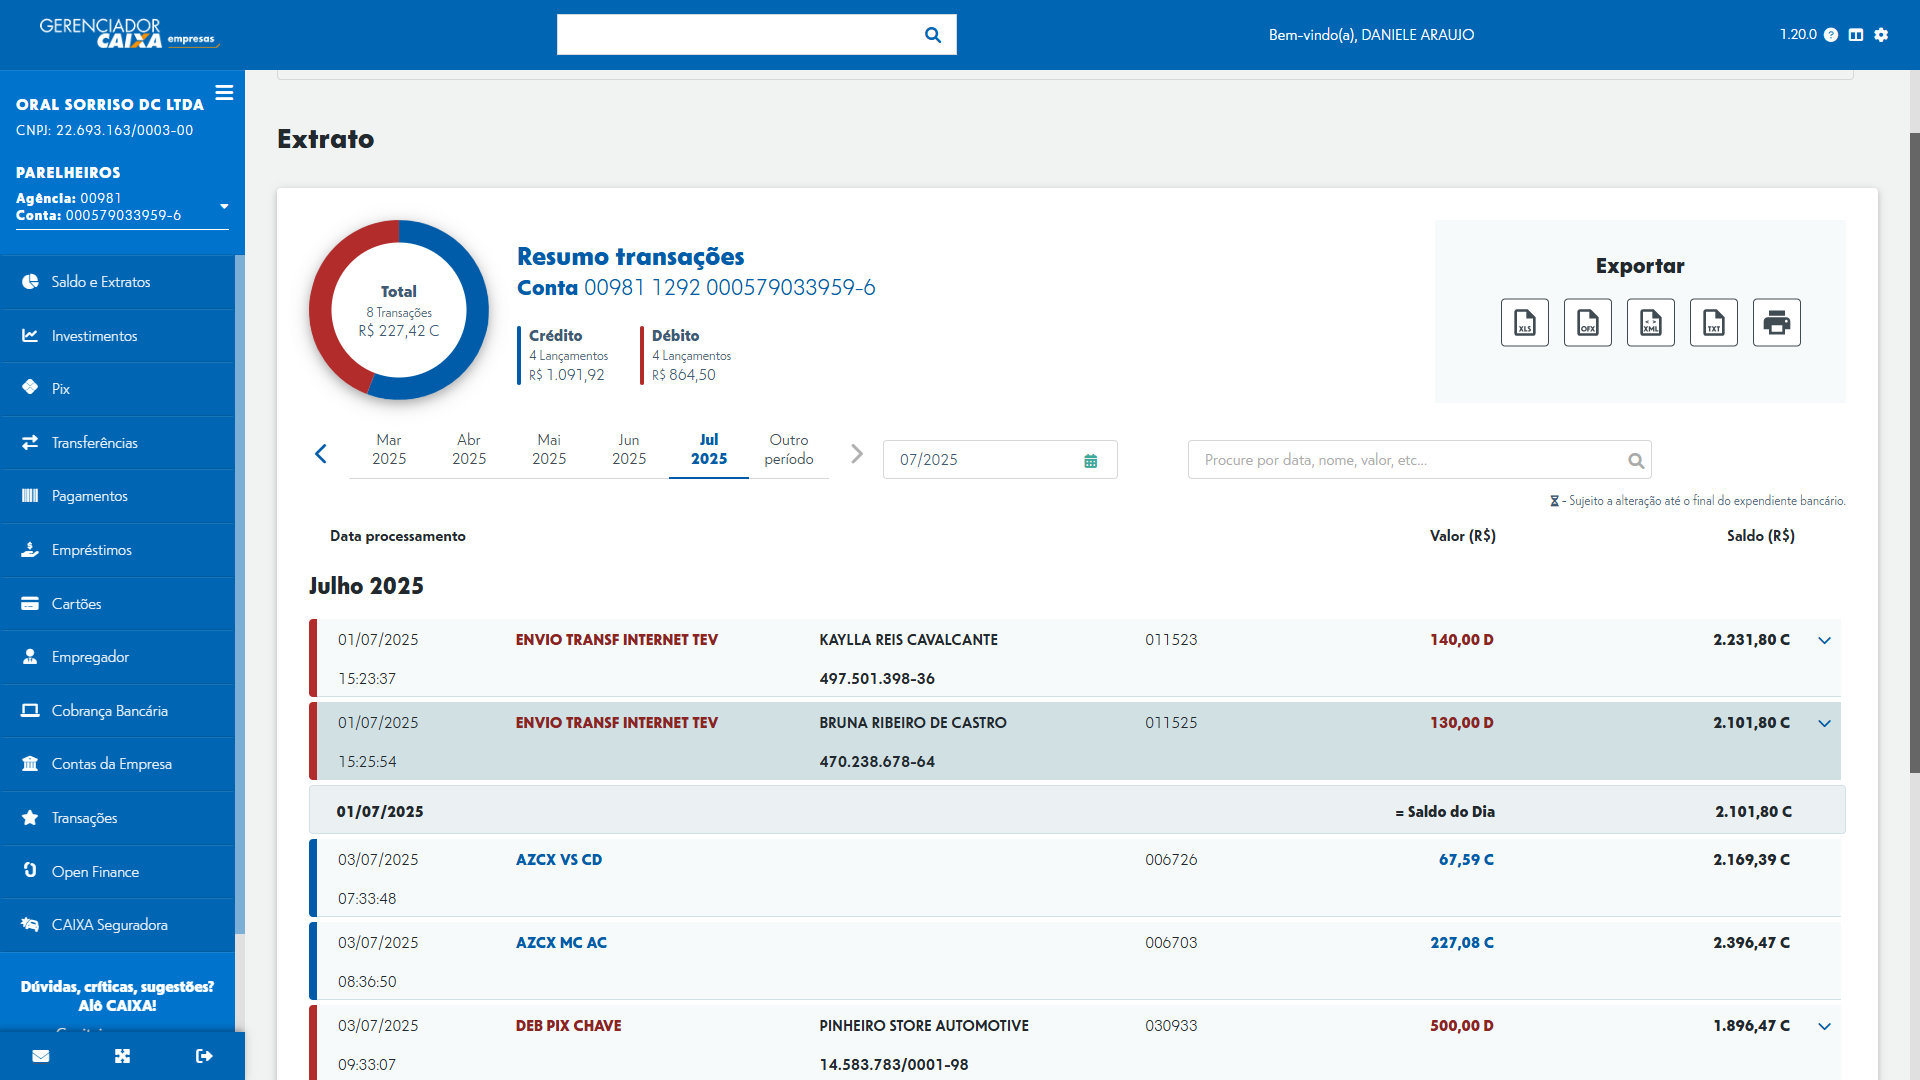Export statement as XML file
The image size is (1920, 1080).
tap(1650, 322)
